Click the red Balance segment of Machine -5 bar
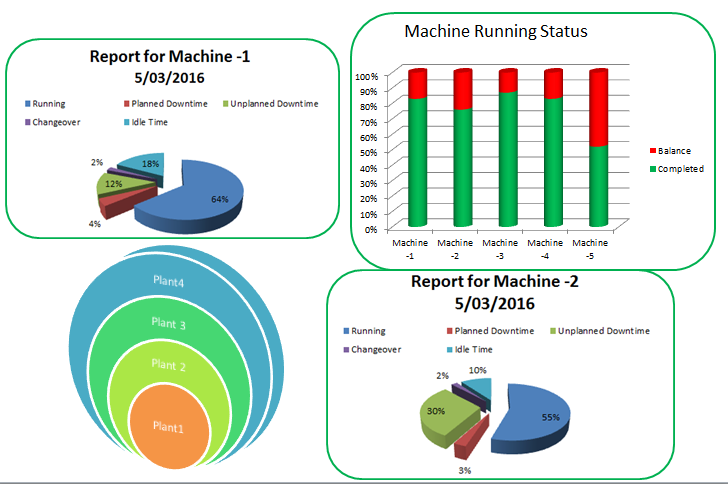 coord(598,110)
